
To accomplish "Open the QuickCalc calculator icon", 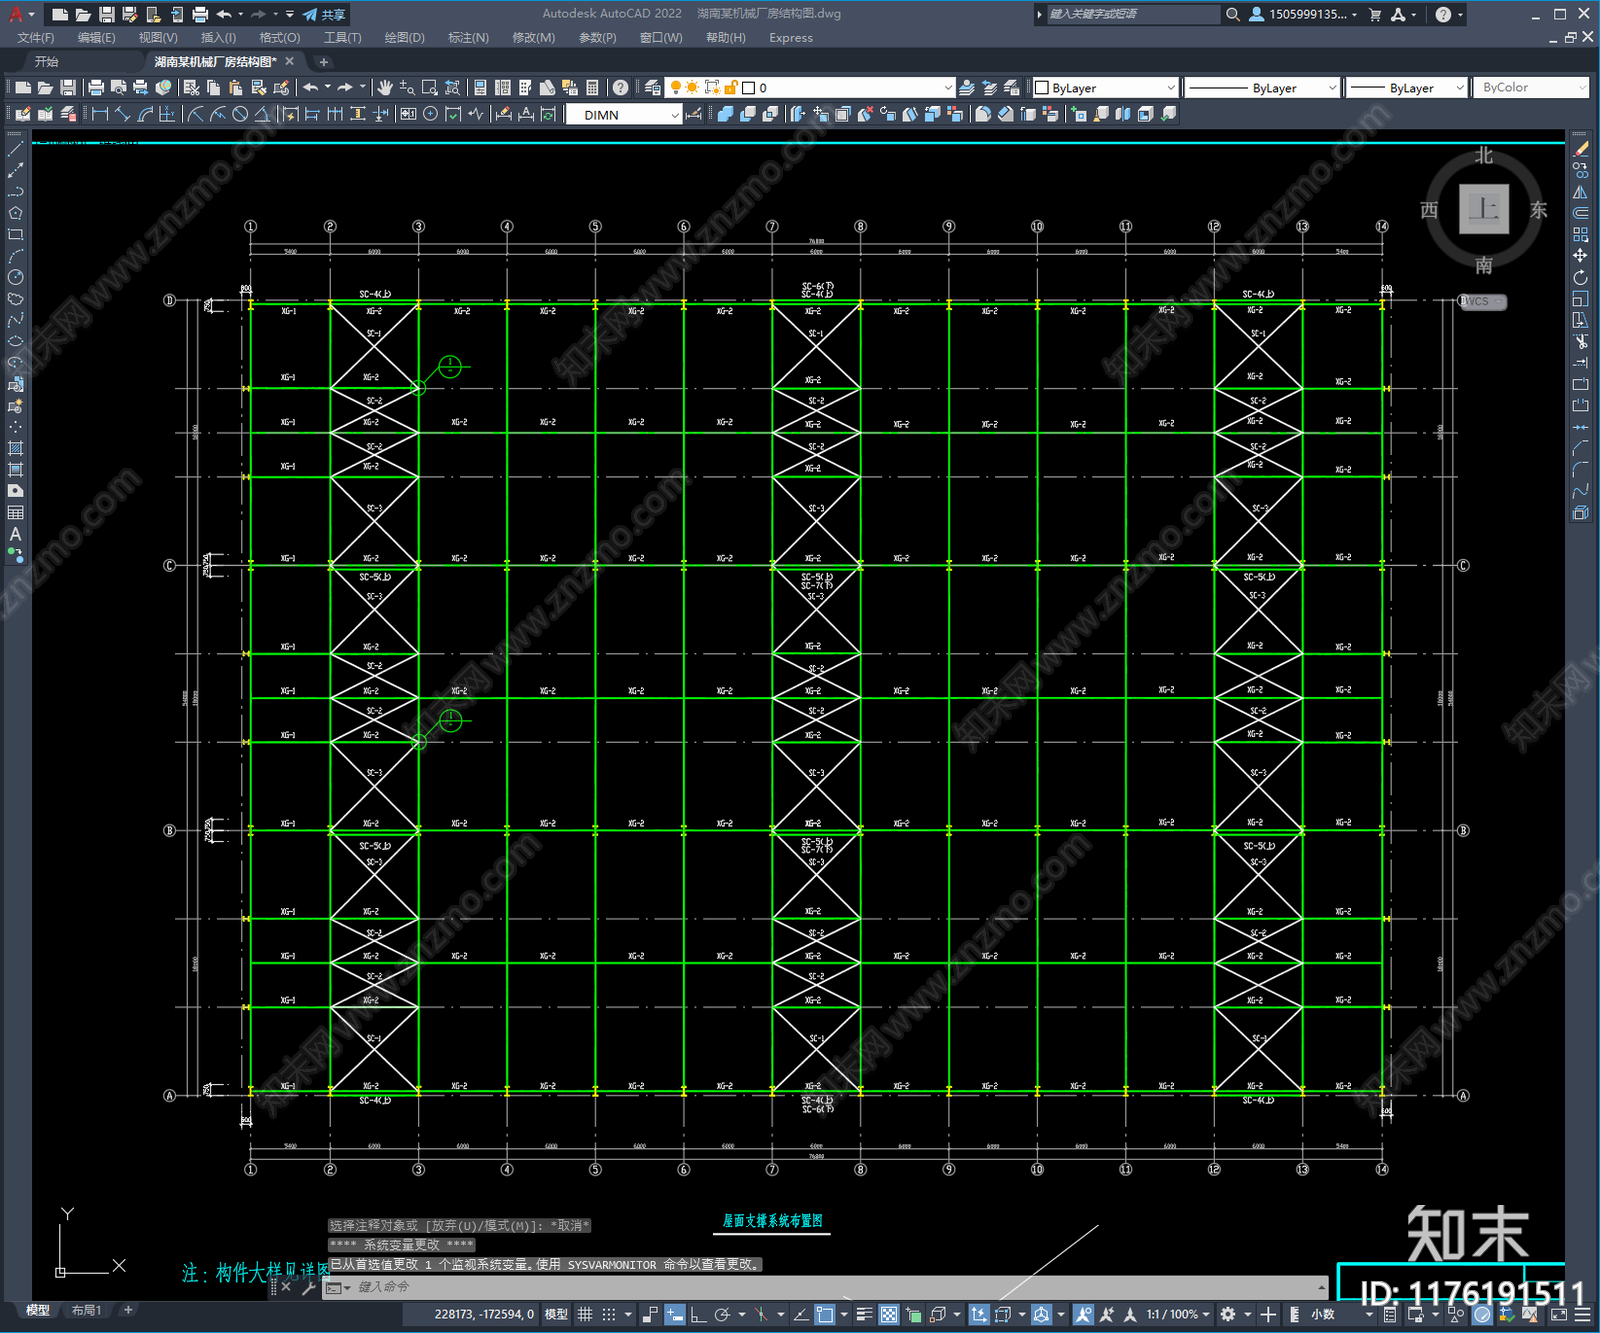I will 592,88.
